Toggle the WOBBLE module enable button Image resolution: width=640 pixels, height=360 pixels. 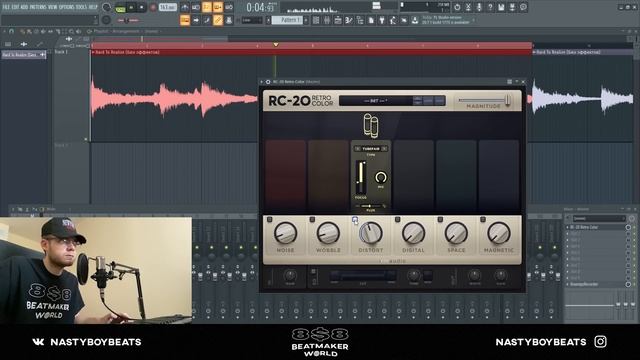pos(312,220)
